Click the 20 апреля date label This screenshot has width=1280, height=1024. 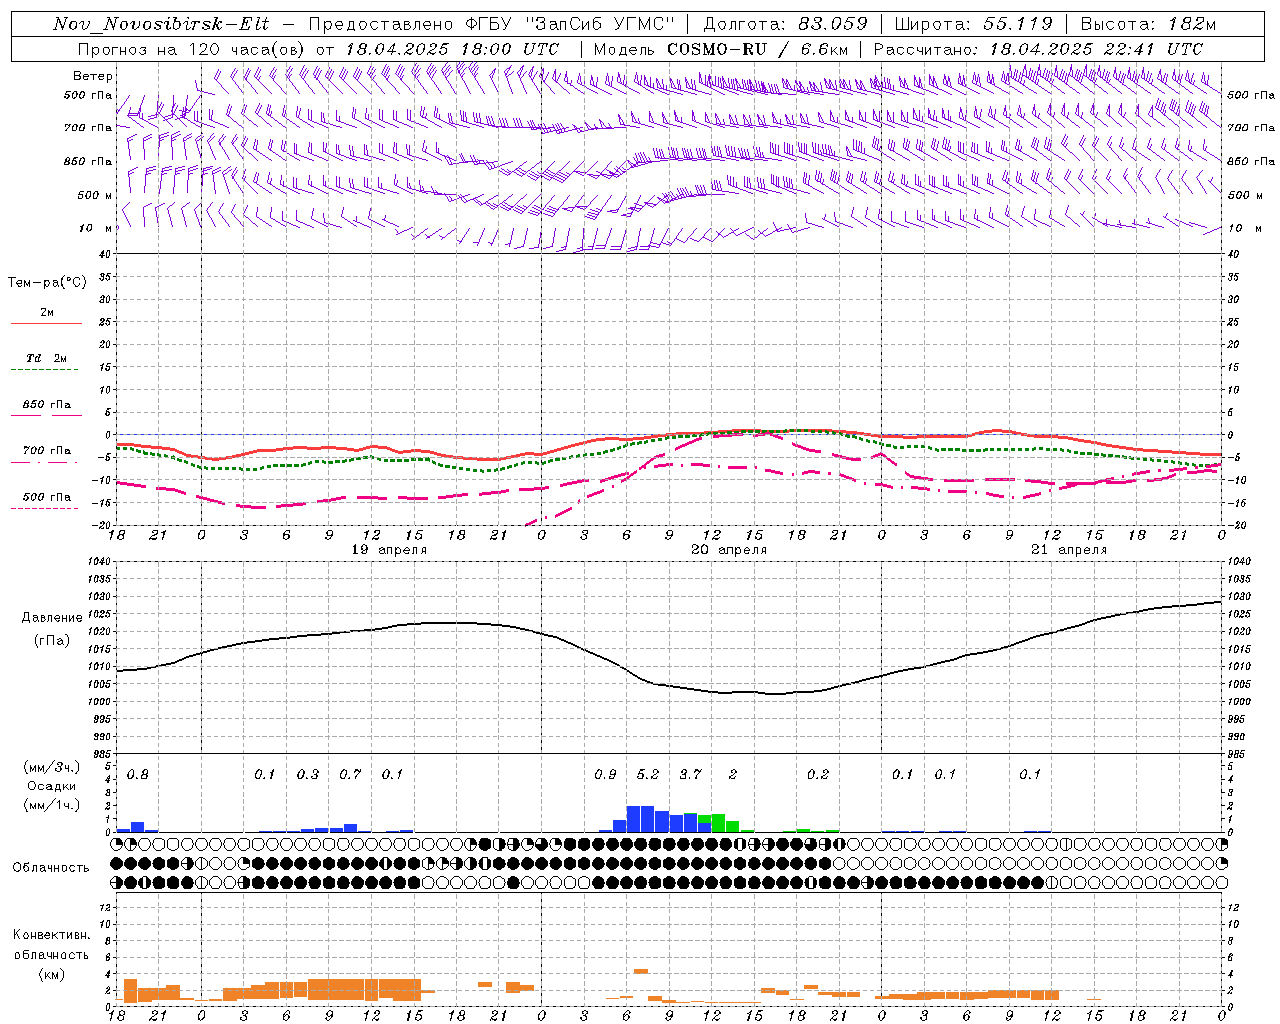pos(729,550)
